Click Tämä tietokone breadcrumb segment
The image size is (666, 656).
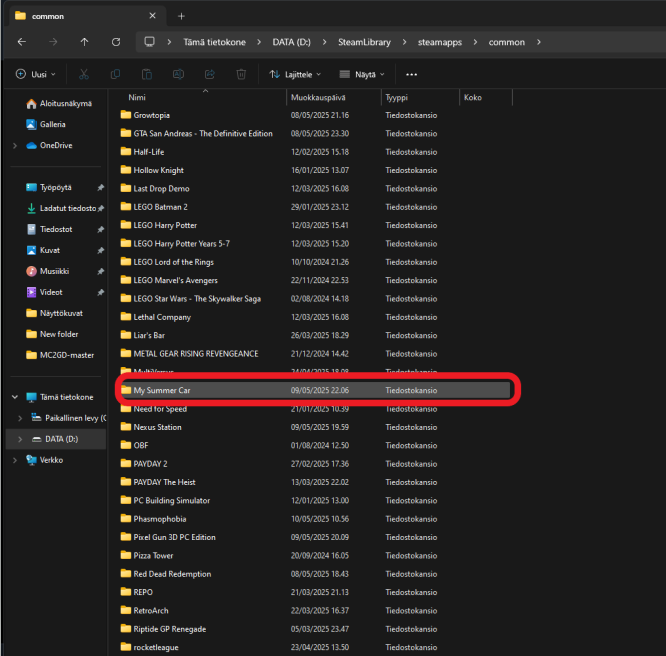[214, 42]
